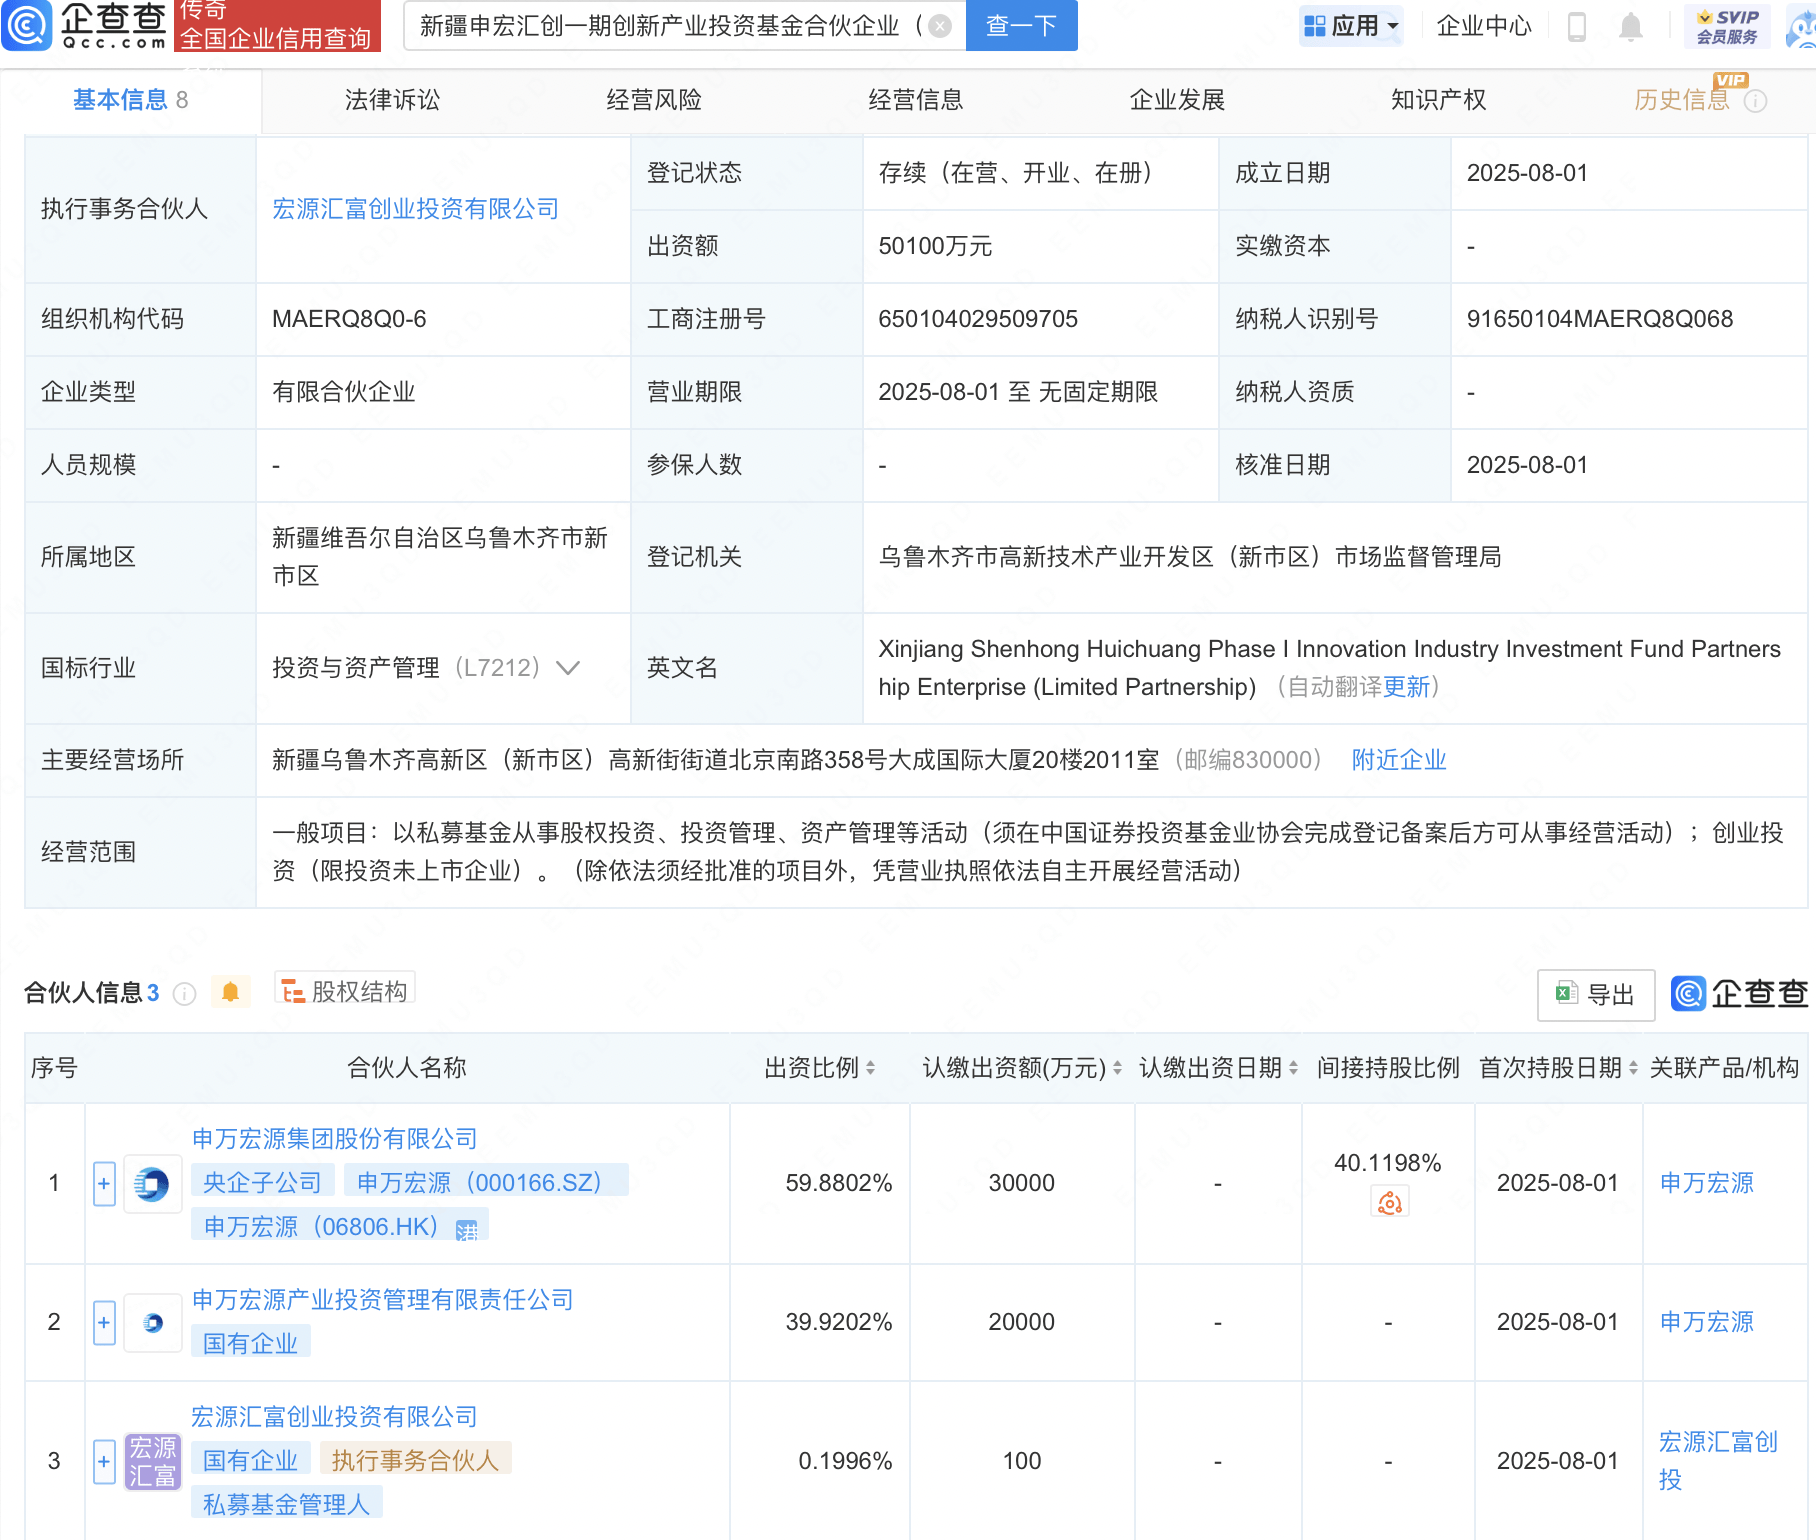Switch to 企业发展 tab
1816x1540 pixels.
(x=1177, y=100)
